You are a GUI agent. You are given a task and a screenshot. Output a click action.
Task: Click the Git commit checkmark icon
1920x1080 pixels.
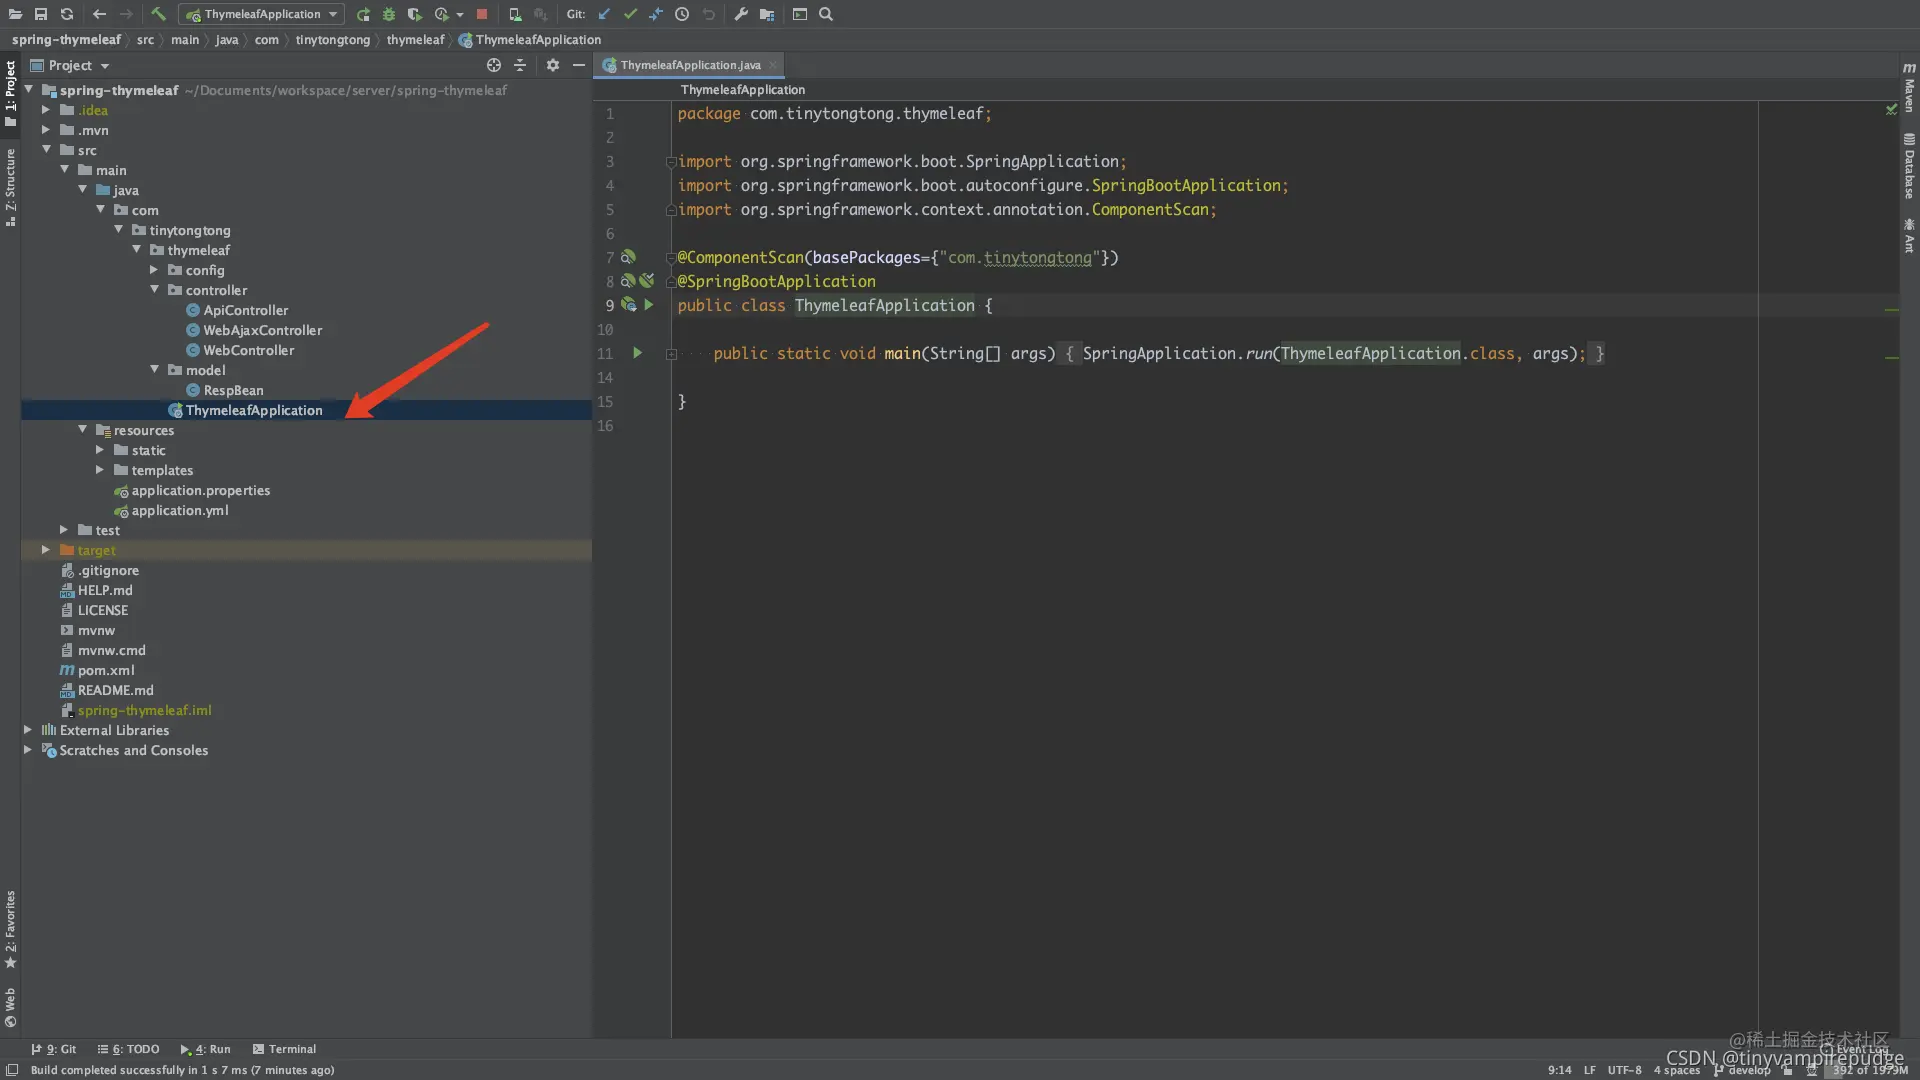[x=628, y=13]
